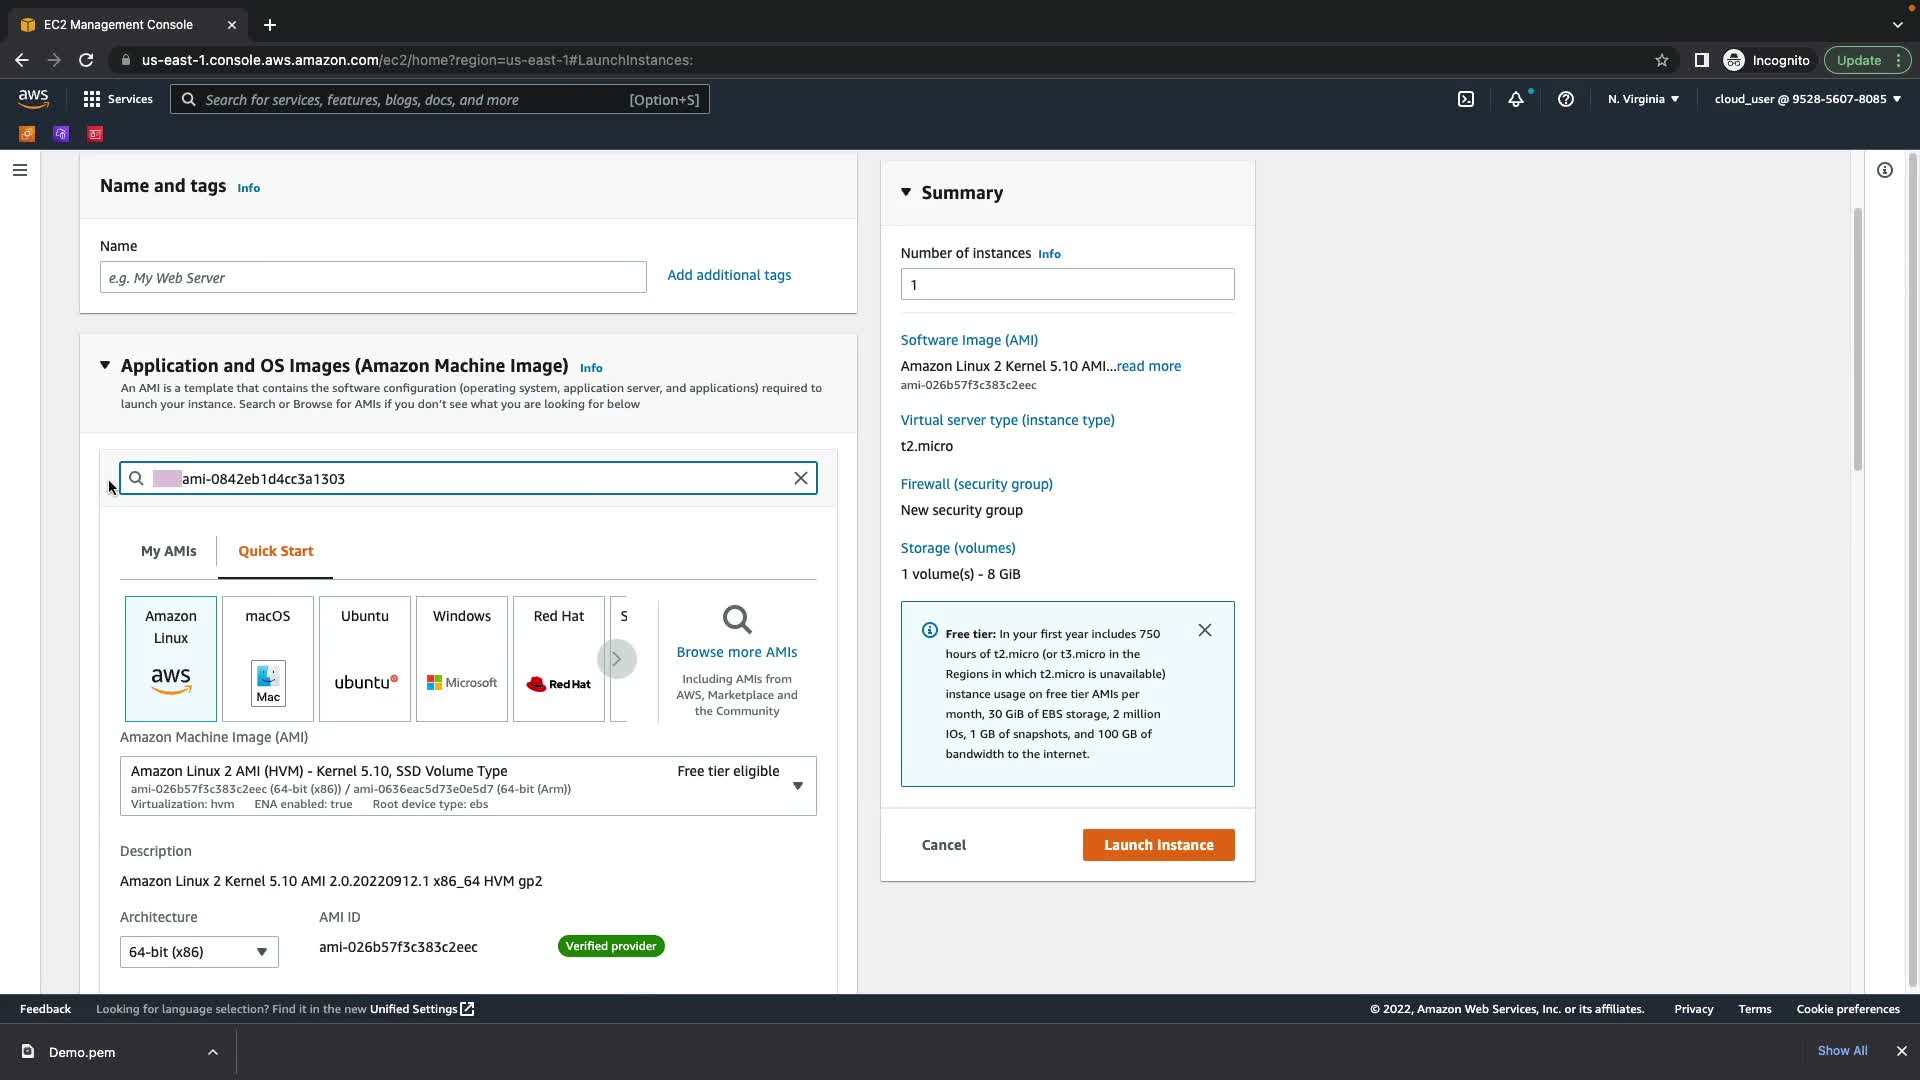
Task: Choose the Red Hat AMI tile
Action: click(559, 658)
